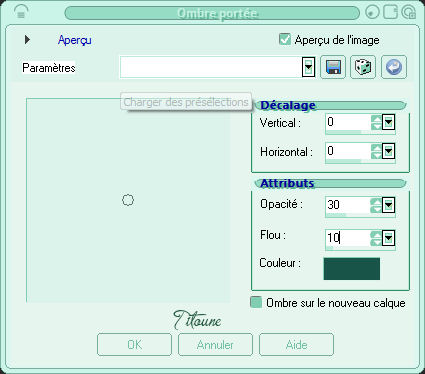
Task: Click the Aide button
Action: [296, 345]
